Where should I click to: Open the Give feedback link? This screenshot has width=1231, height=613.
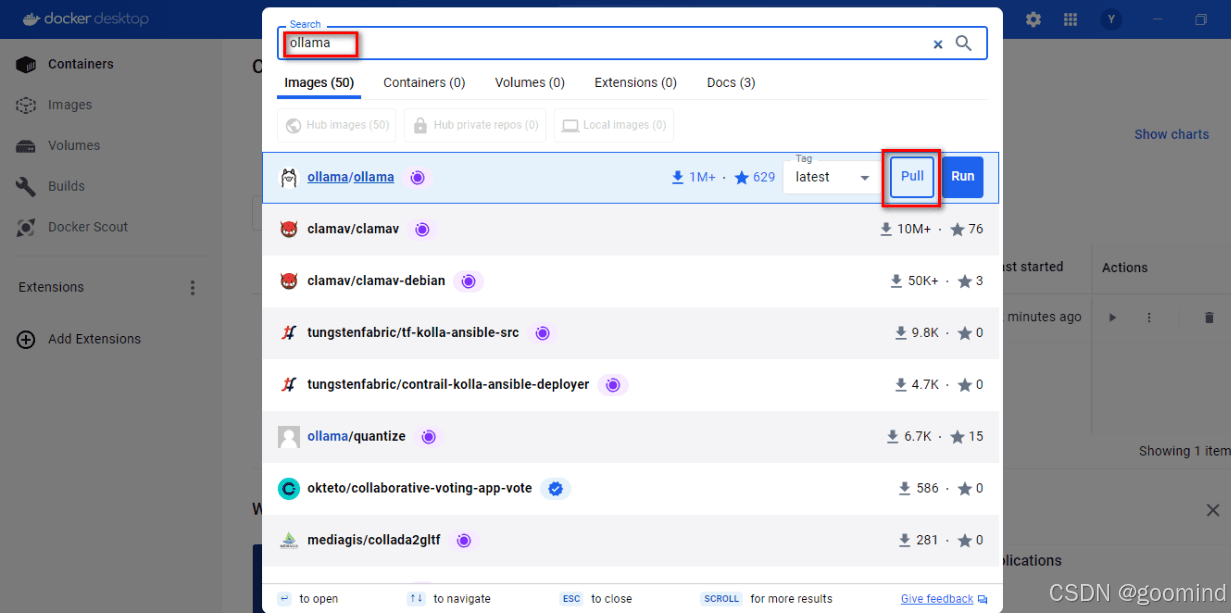tap(937, 599)
